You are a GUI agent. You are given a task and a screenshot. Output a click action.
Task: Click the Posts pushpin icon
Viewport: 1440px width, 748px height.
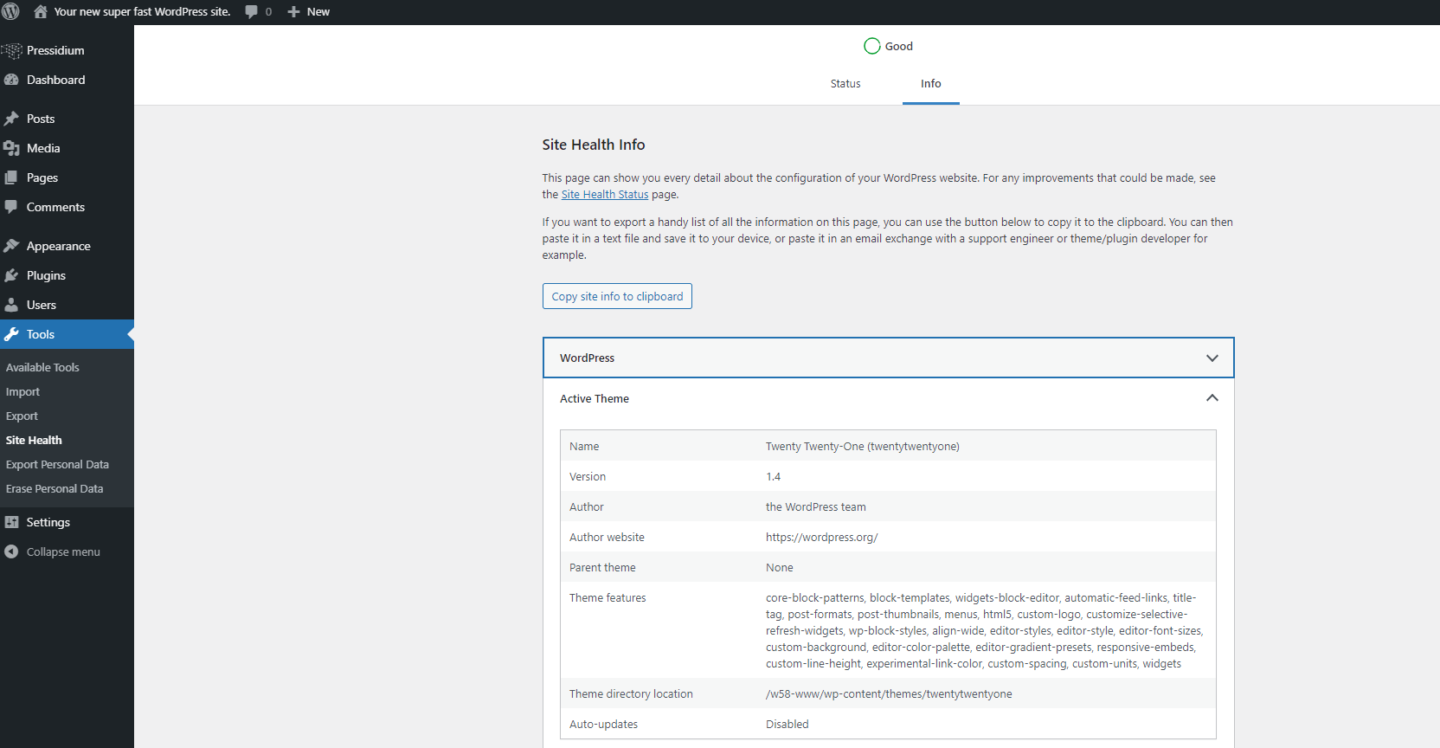tap(11, 118)
